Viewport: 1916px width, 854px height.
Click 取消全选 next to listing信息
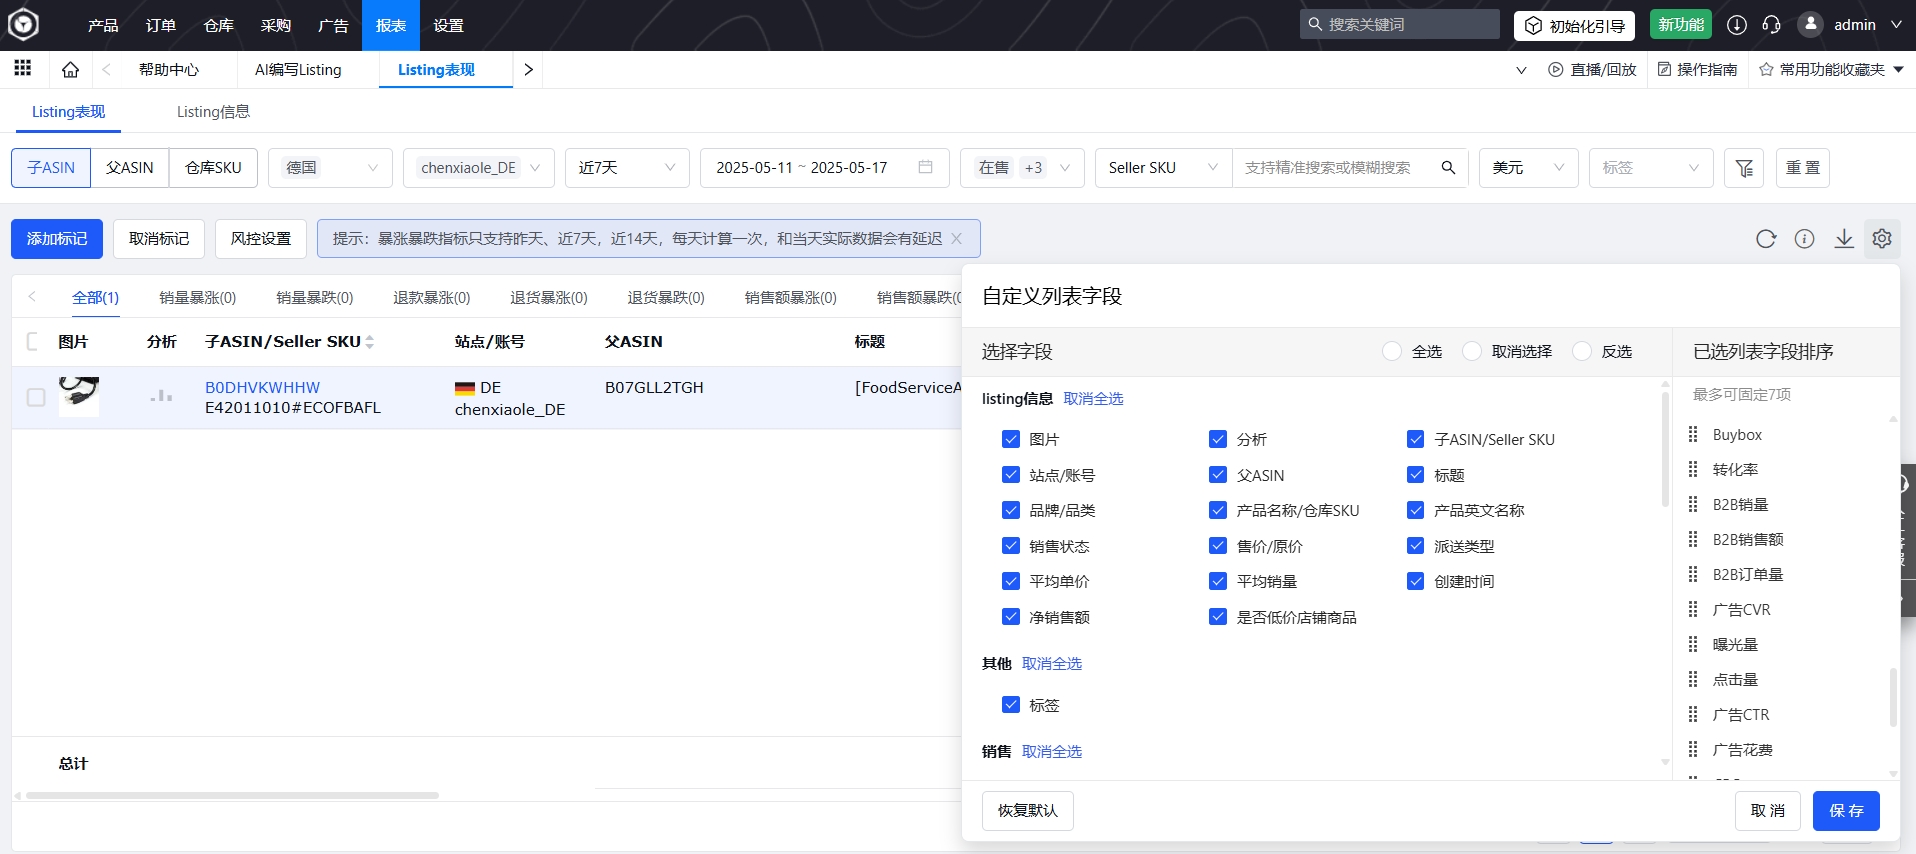1093,398
